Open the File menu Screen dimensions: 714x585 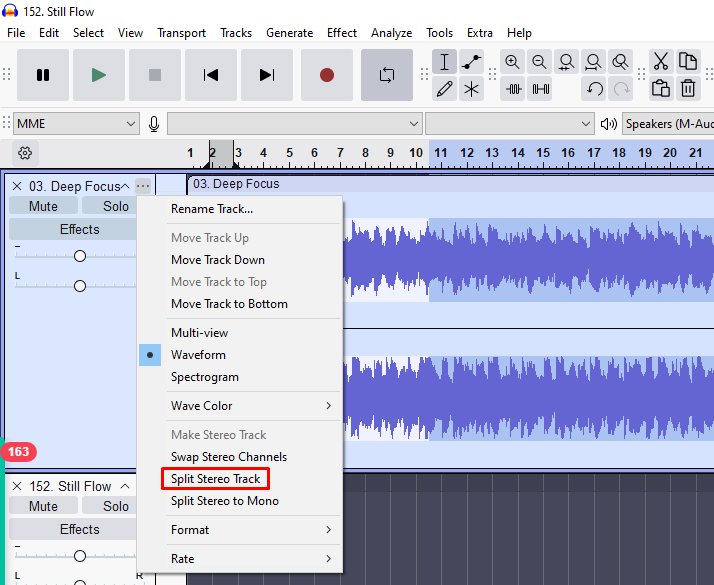(x=16, y=33)
